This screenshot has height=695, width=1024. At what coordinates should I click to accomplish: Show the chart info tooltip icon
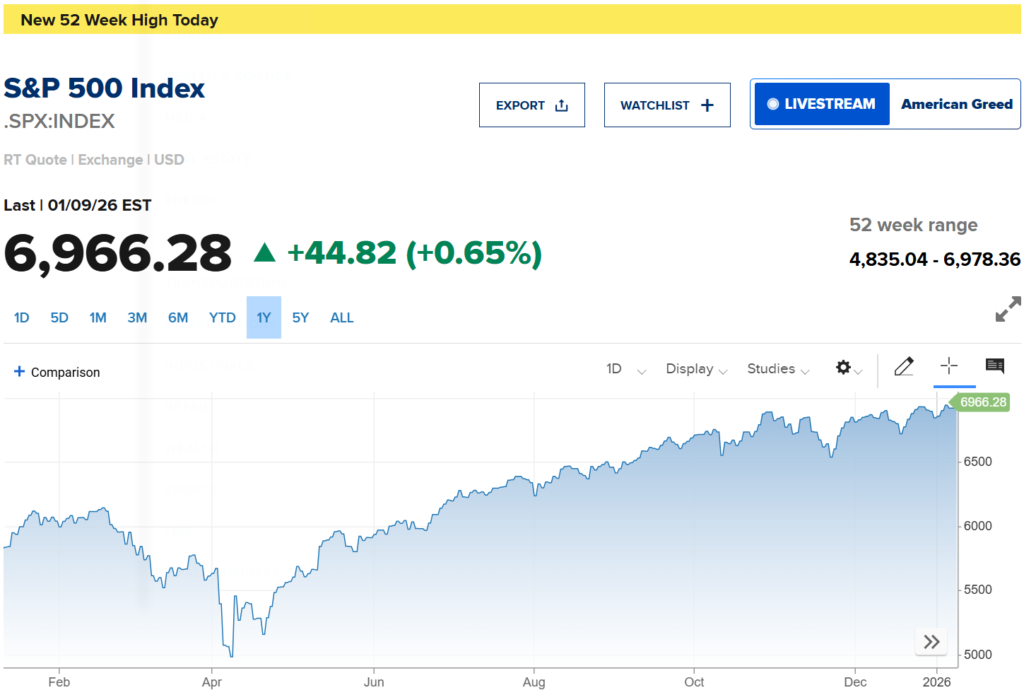click(x=994, y=366)
